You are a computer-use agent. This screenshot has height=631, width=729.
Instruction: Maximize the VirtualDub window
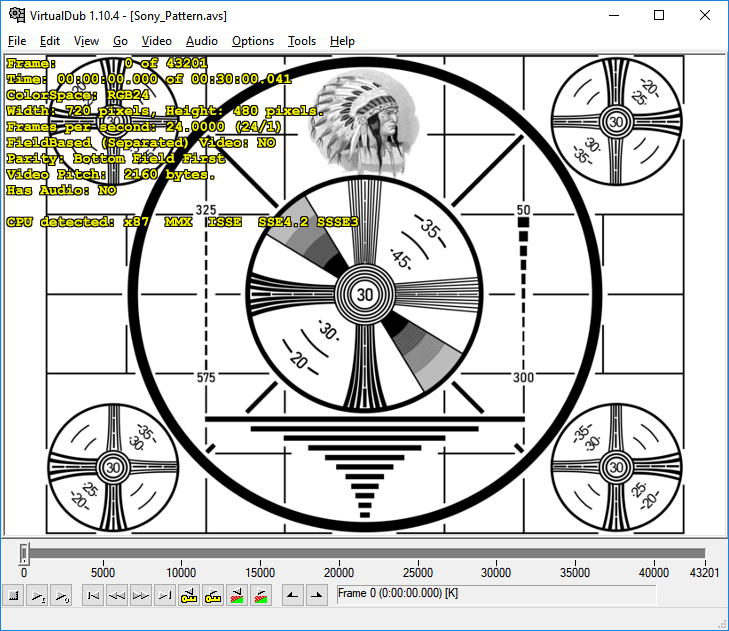click(x=659, y=15)
